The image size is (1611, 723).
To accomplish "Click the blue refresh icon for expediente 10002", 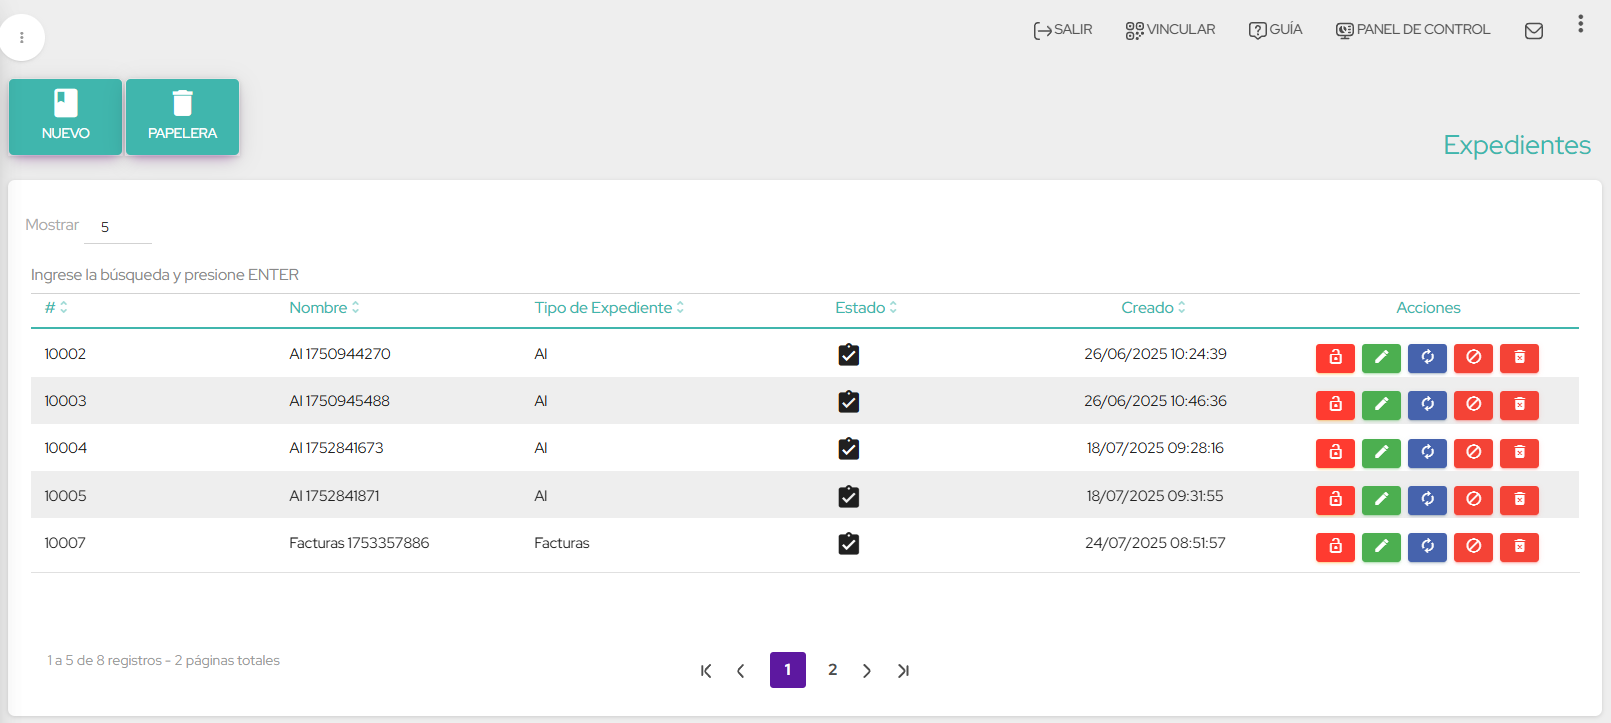I will click(x=1427, y=357).
